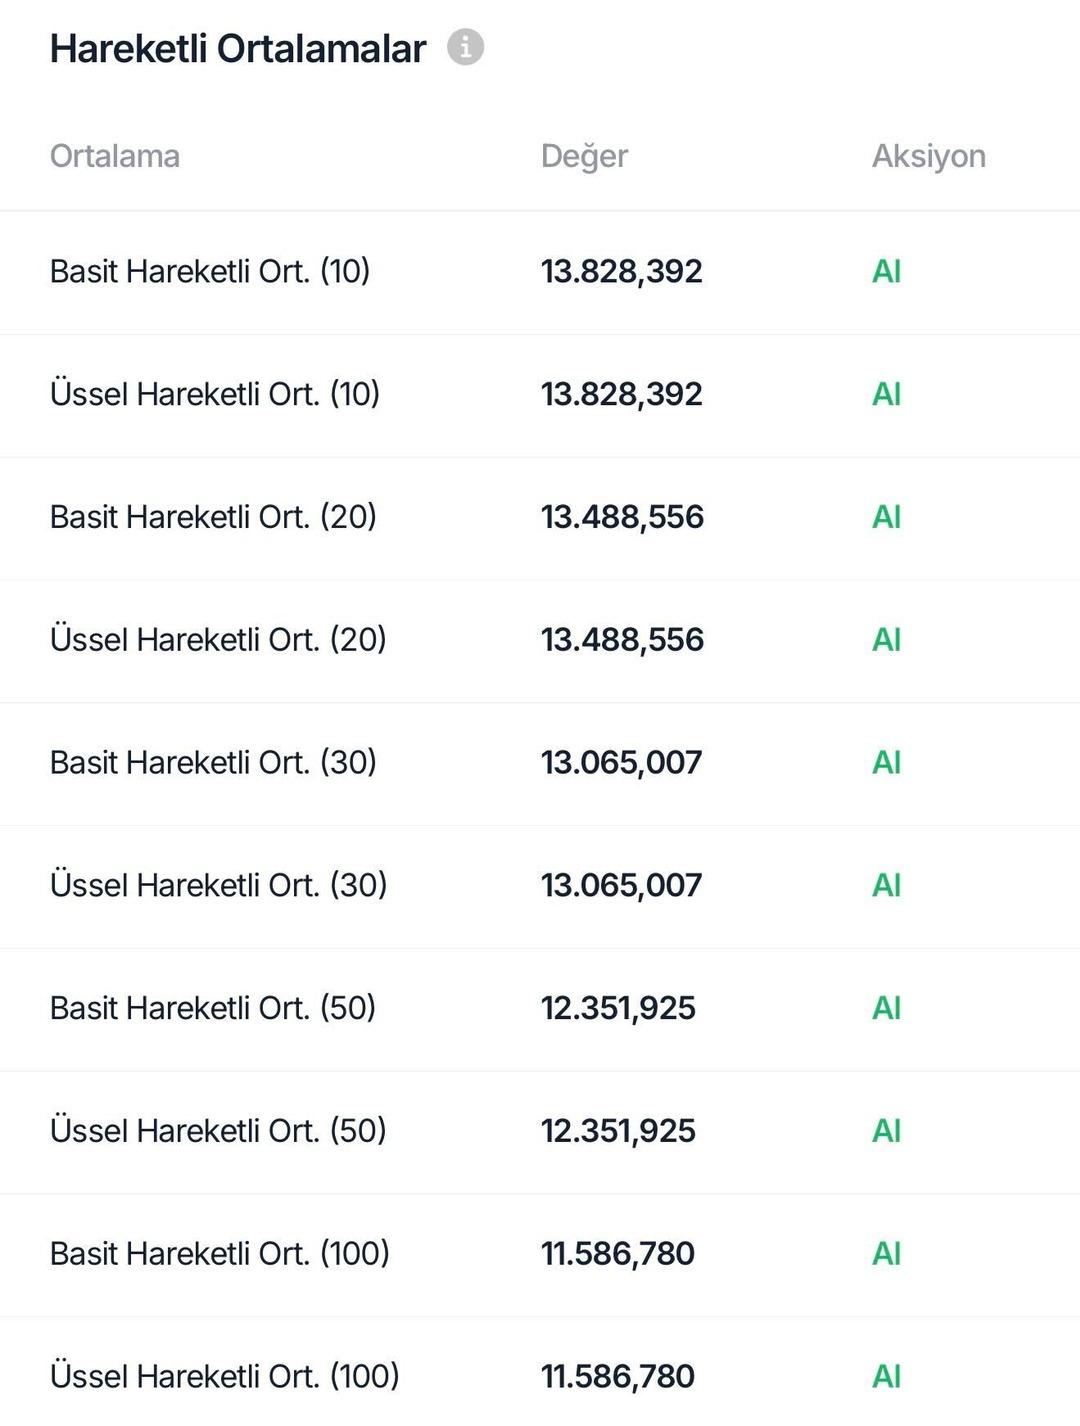Click the Al signal for Basit Ort. (50)

click(886, 1008)
